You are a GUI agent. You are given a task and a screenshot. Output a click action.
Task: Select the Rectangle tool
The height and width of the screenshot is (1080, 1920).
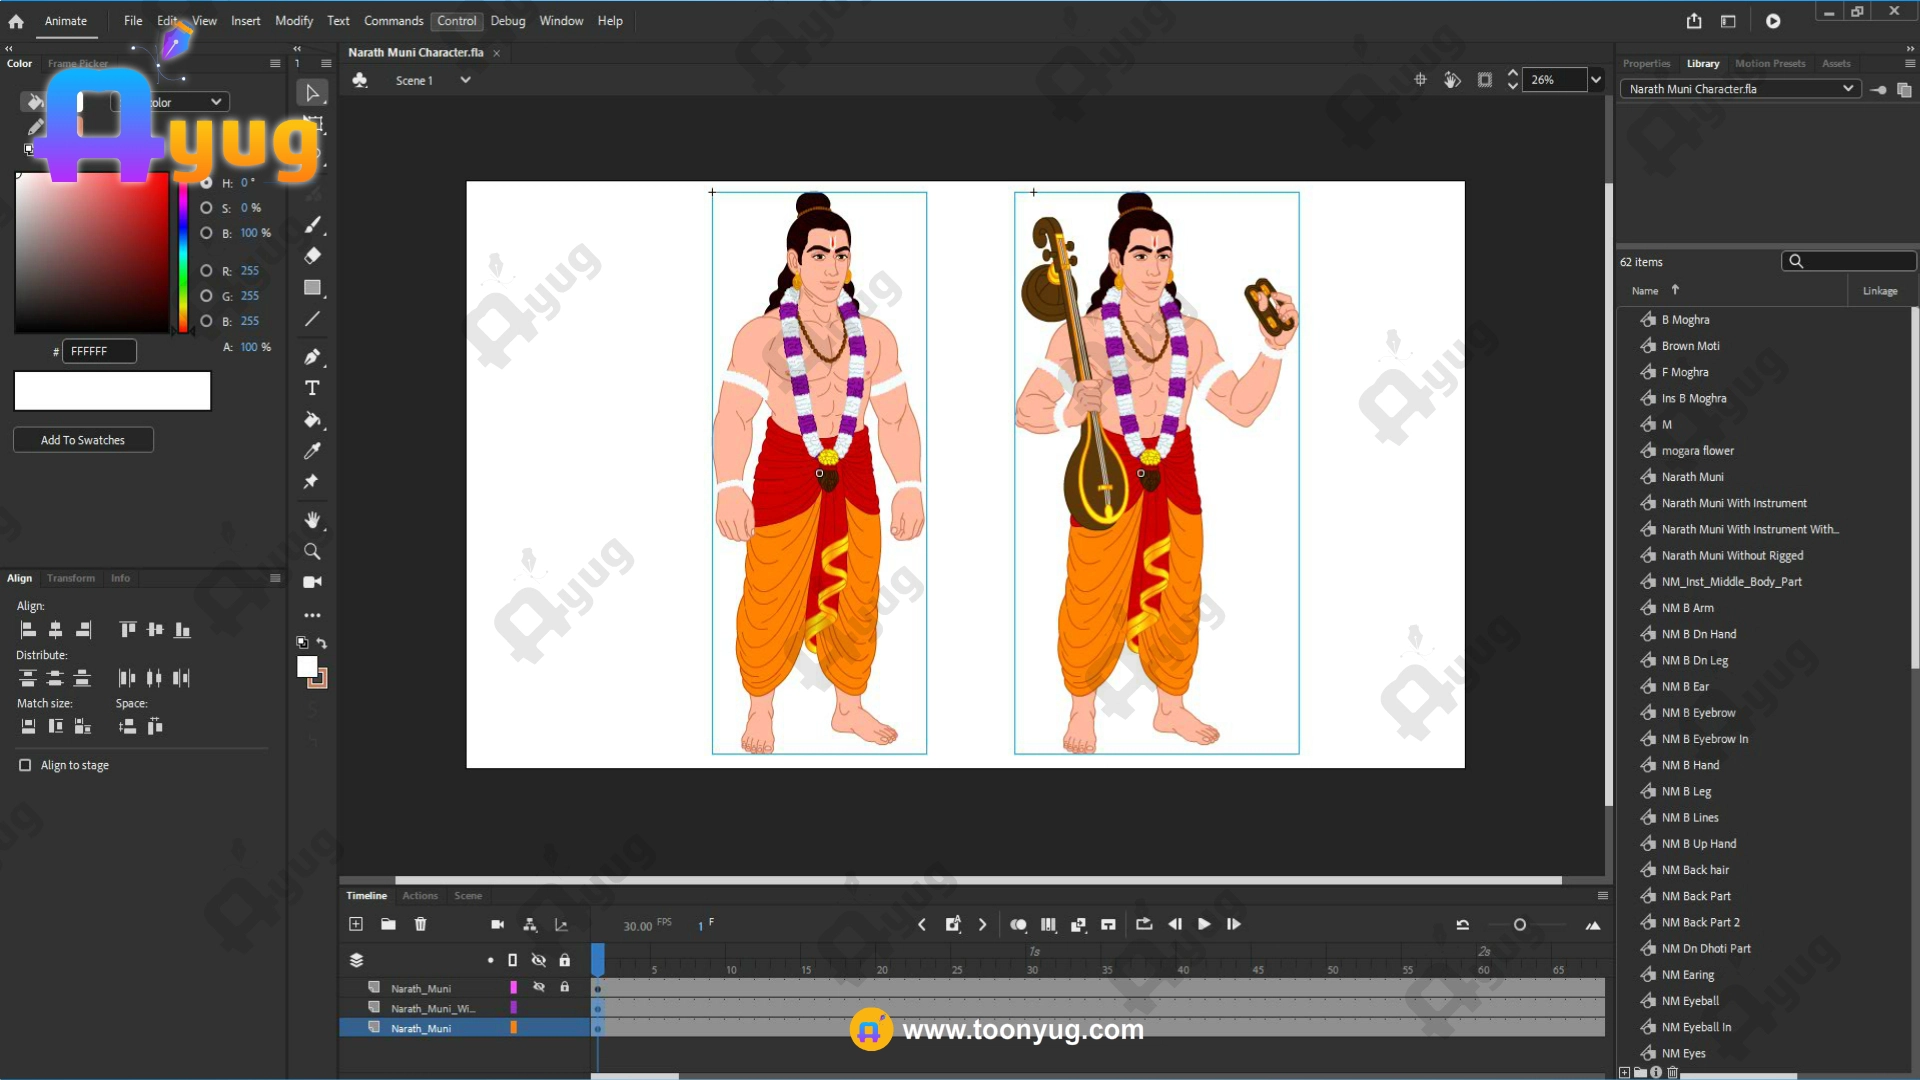(312, 288)
